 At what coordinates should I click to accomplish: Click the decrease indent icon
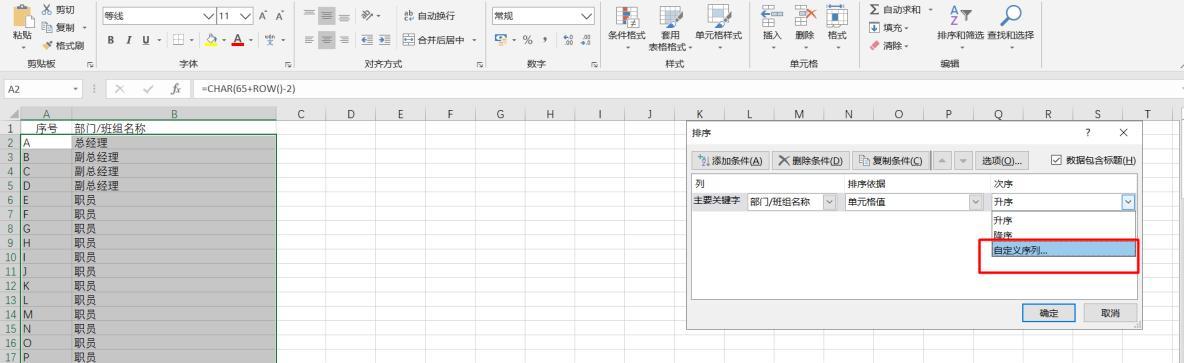pyautogui.click(x=367, y=40)
